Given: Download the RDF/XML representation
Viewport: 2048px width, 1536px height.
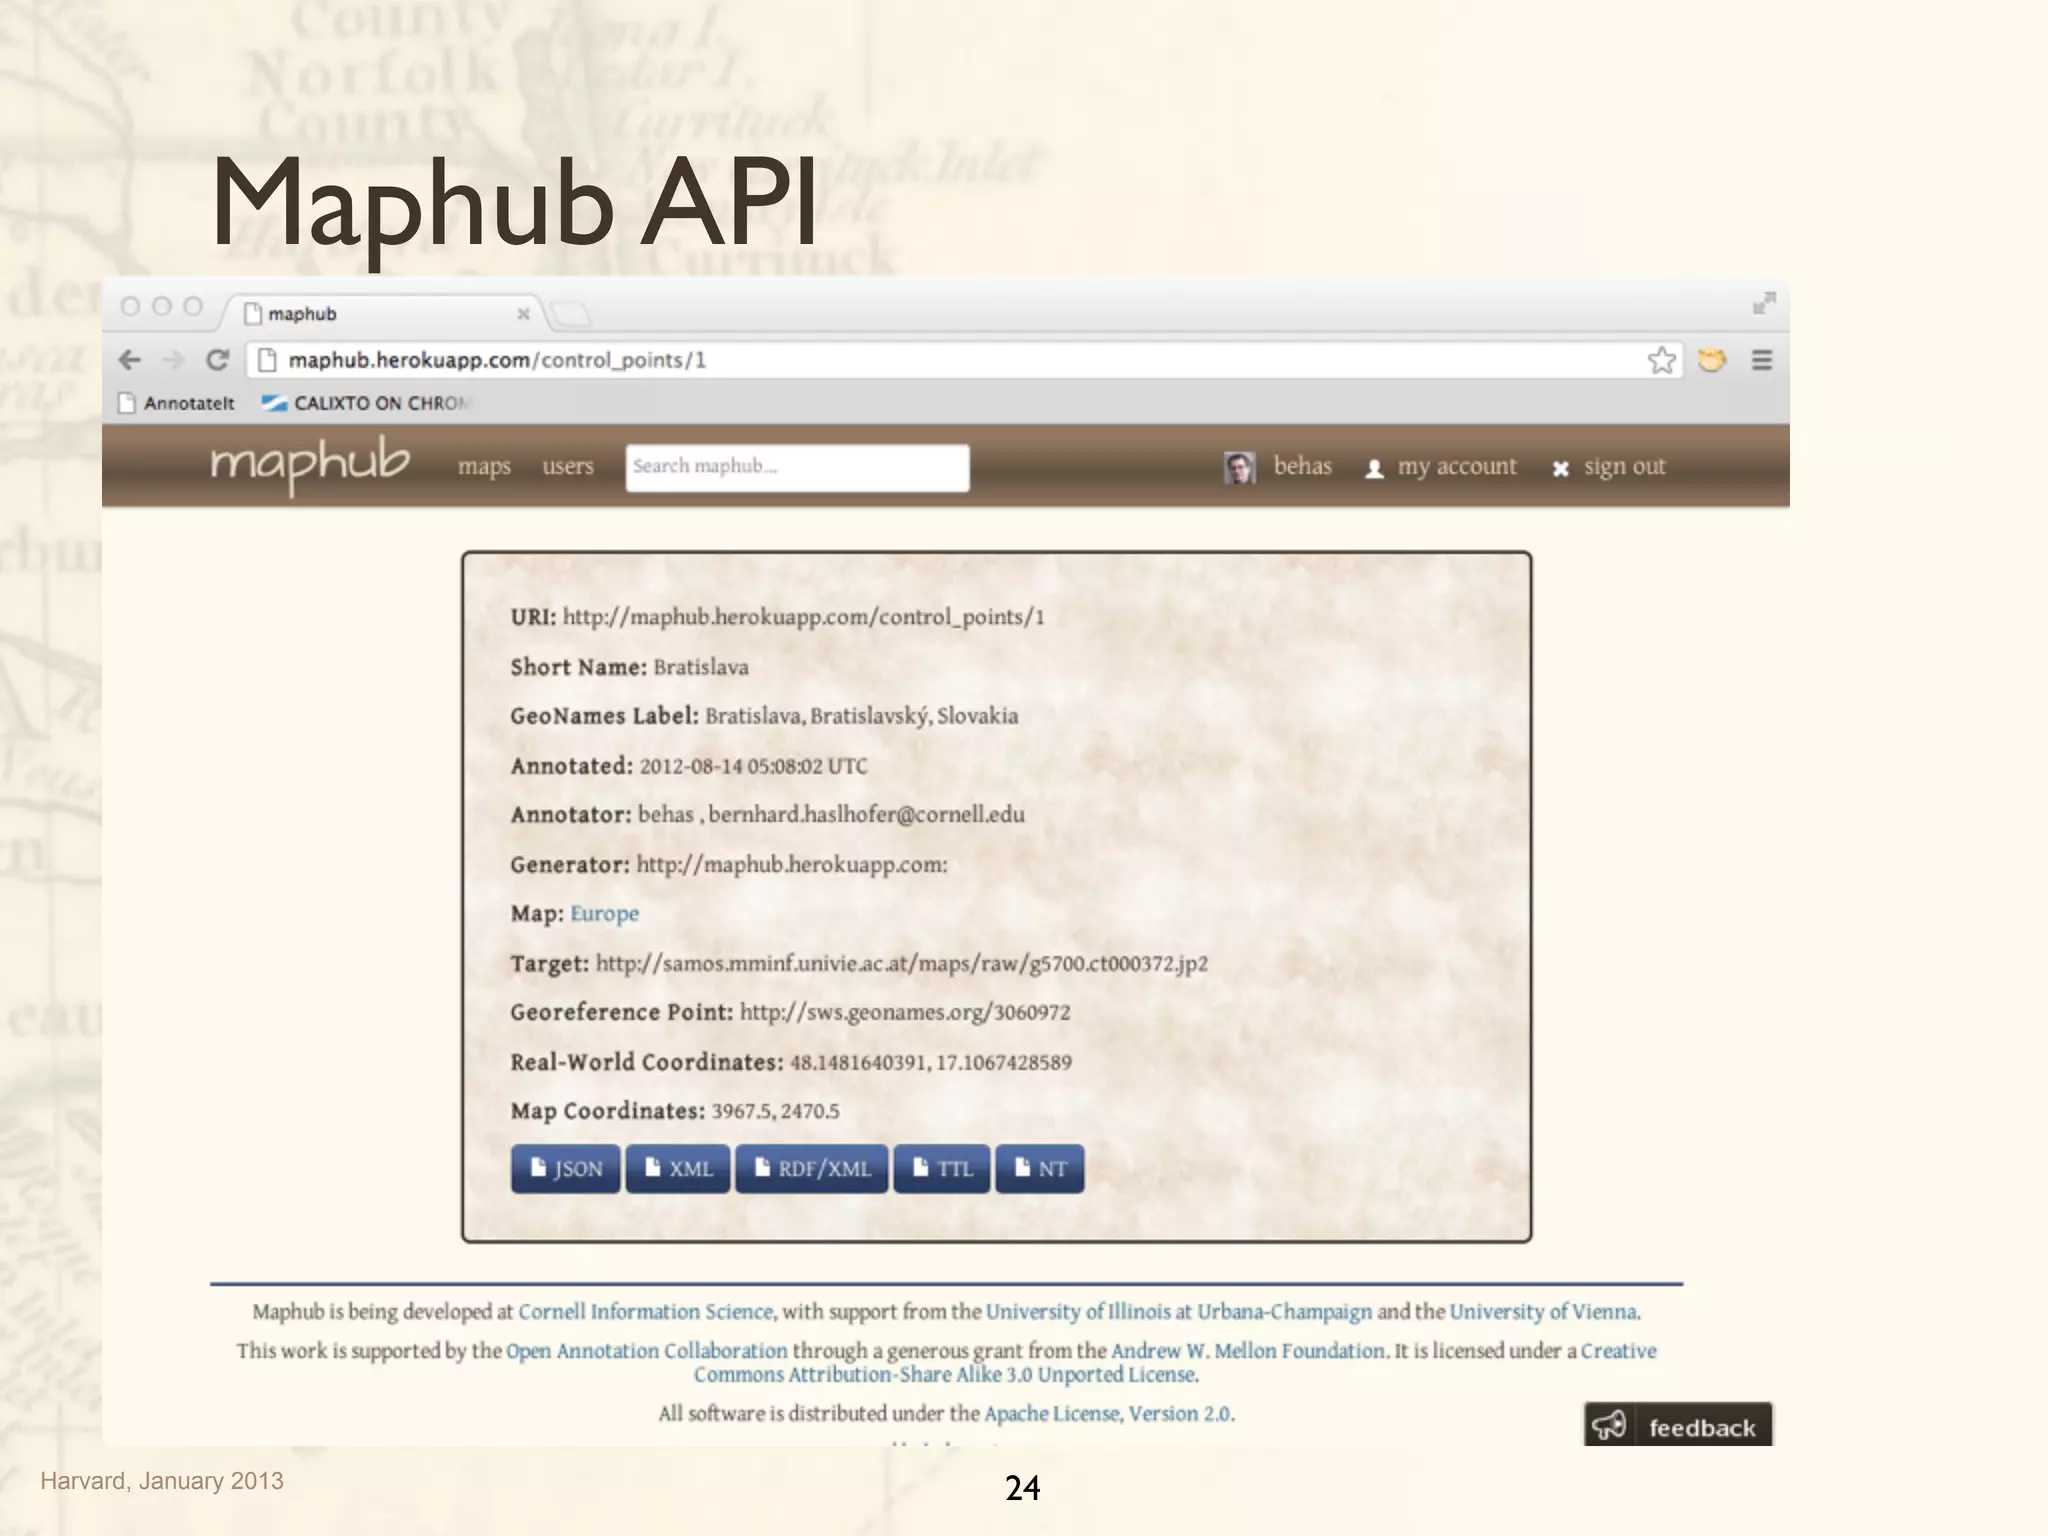Looking at the screenshot, I should (811, 1169).
